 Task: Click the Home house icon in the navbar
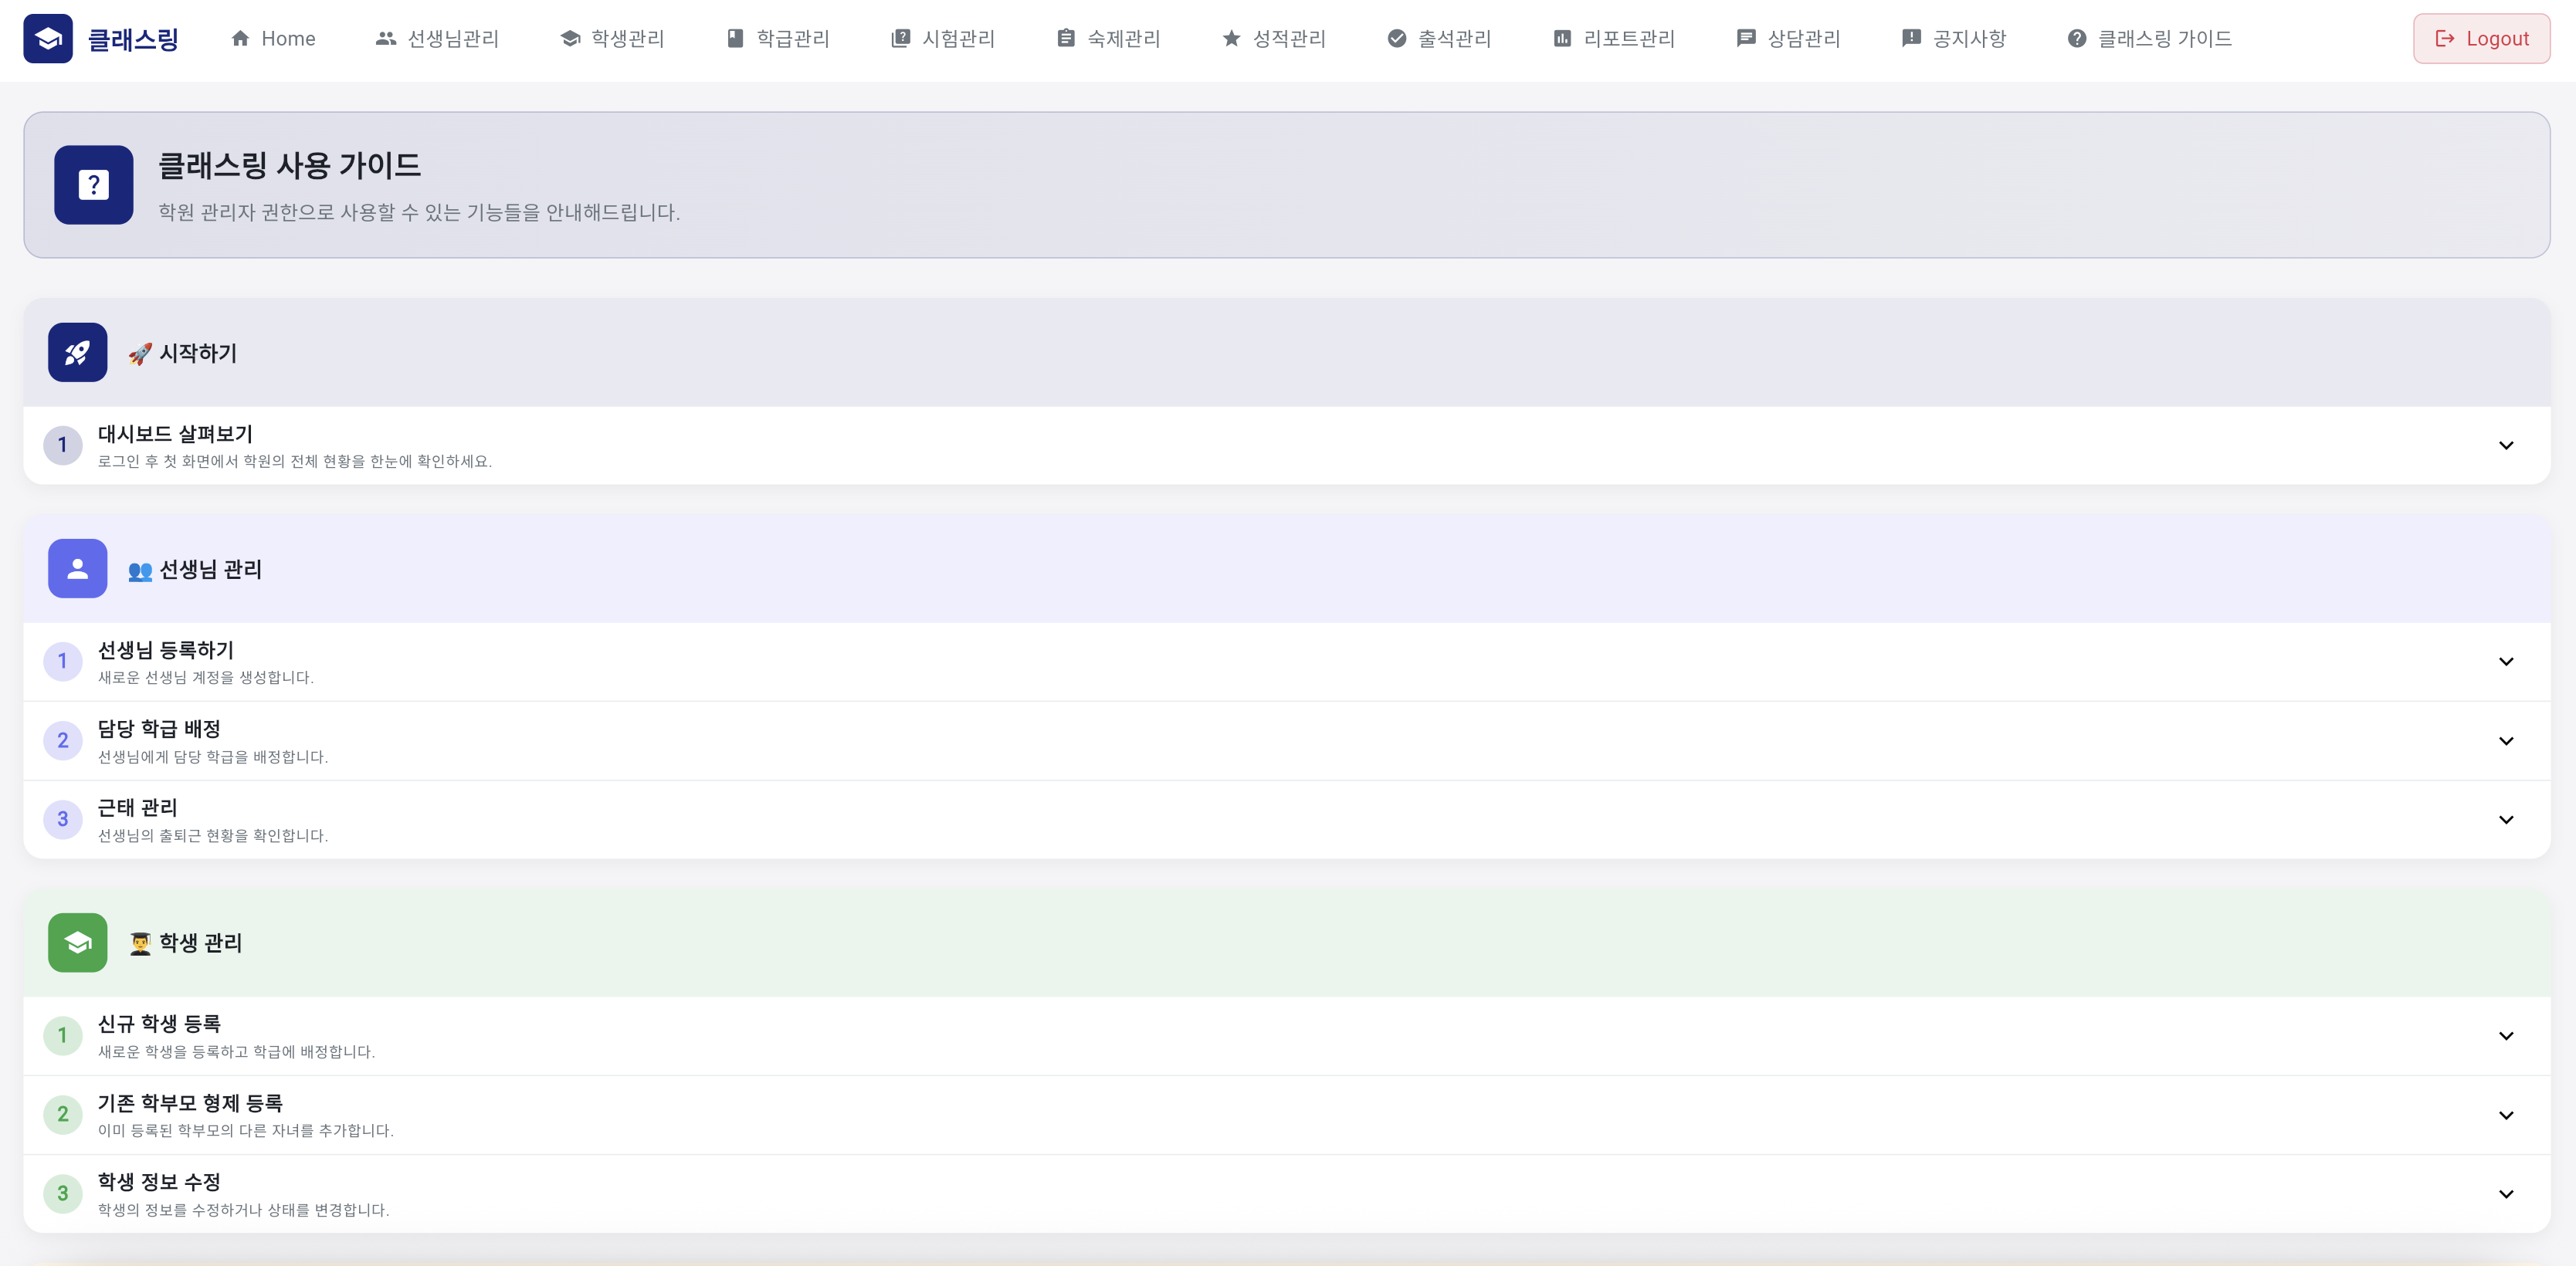coord(240,39)
